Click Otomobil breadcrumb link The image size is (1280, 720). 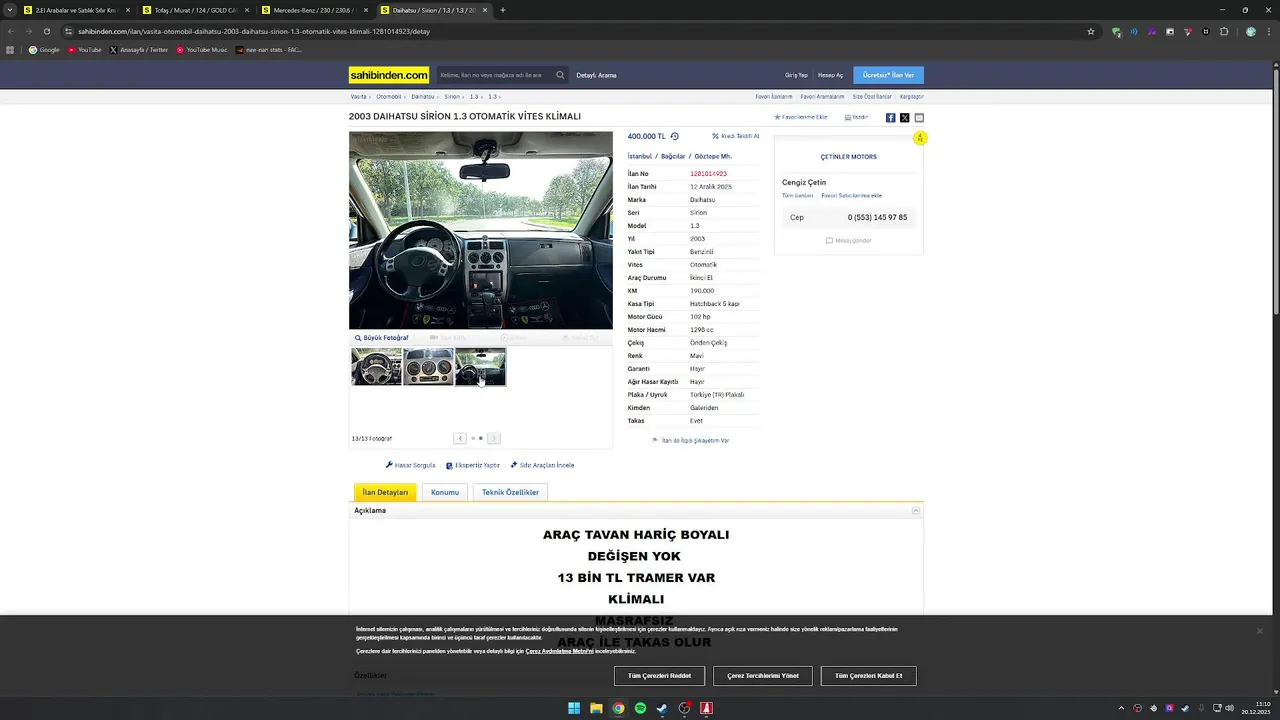coord(389,97)
